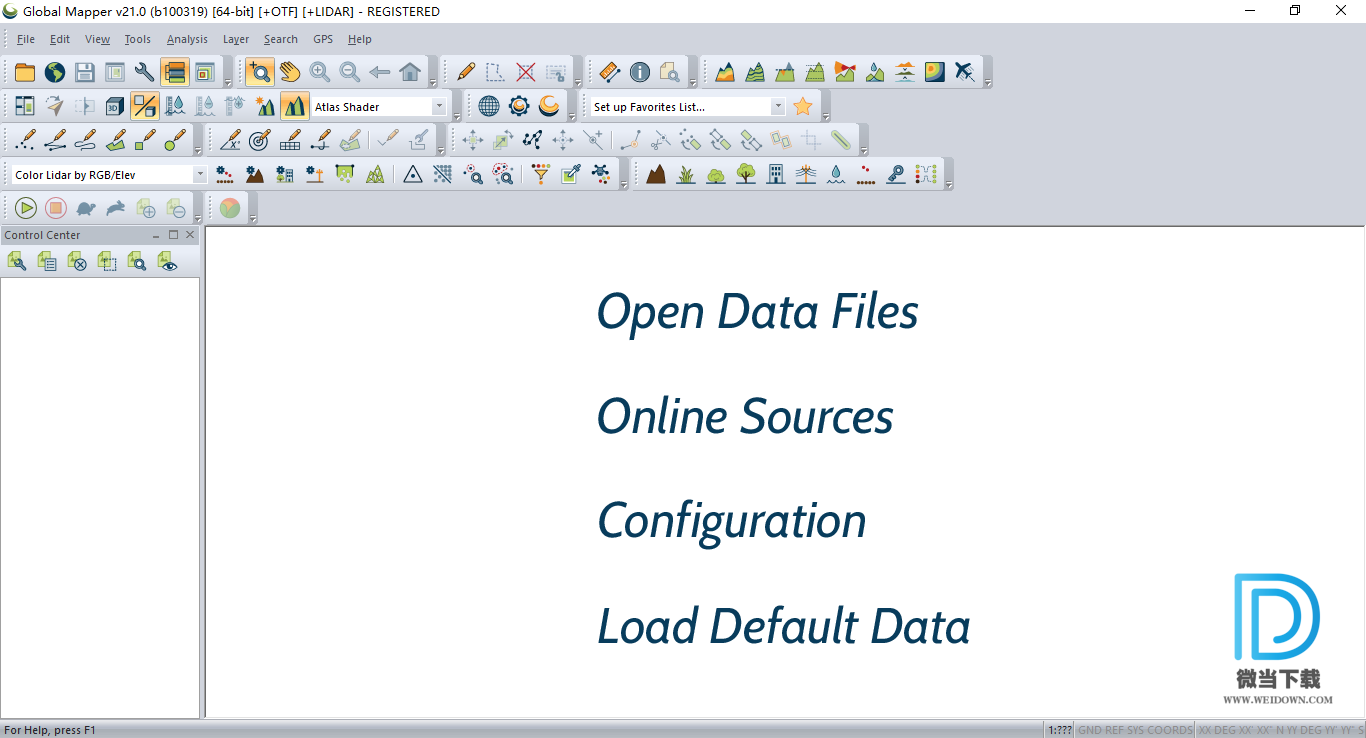Minimize the Control Center panel

(156, 235)
